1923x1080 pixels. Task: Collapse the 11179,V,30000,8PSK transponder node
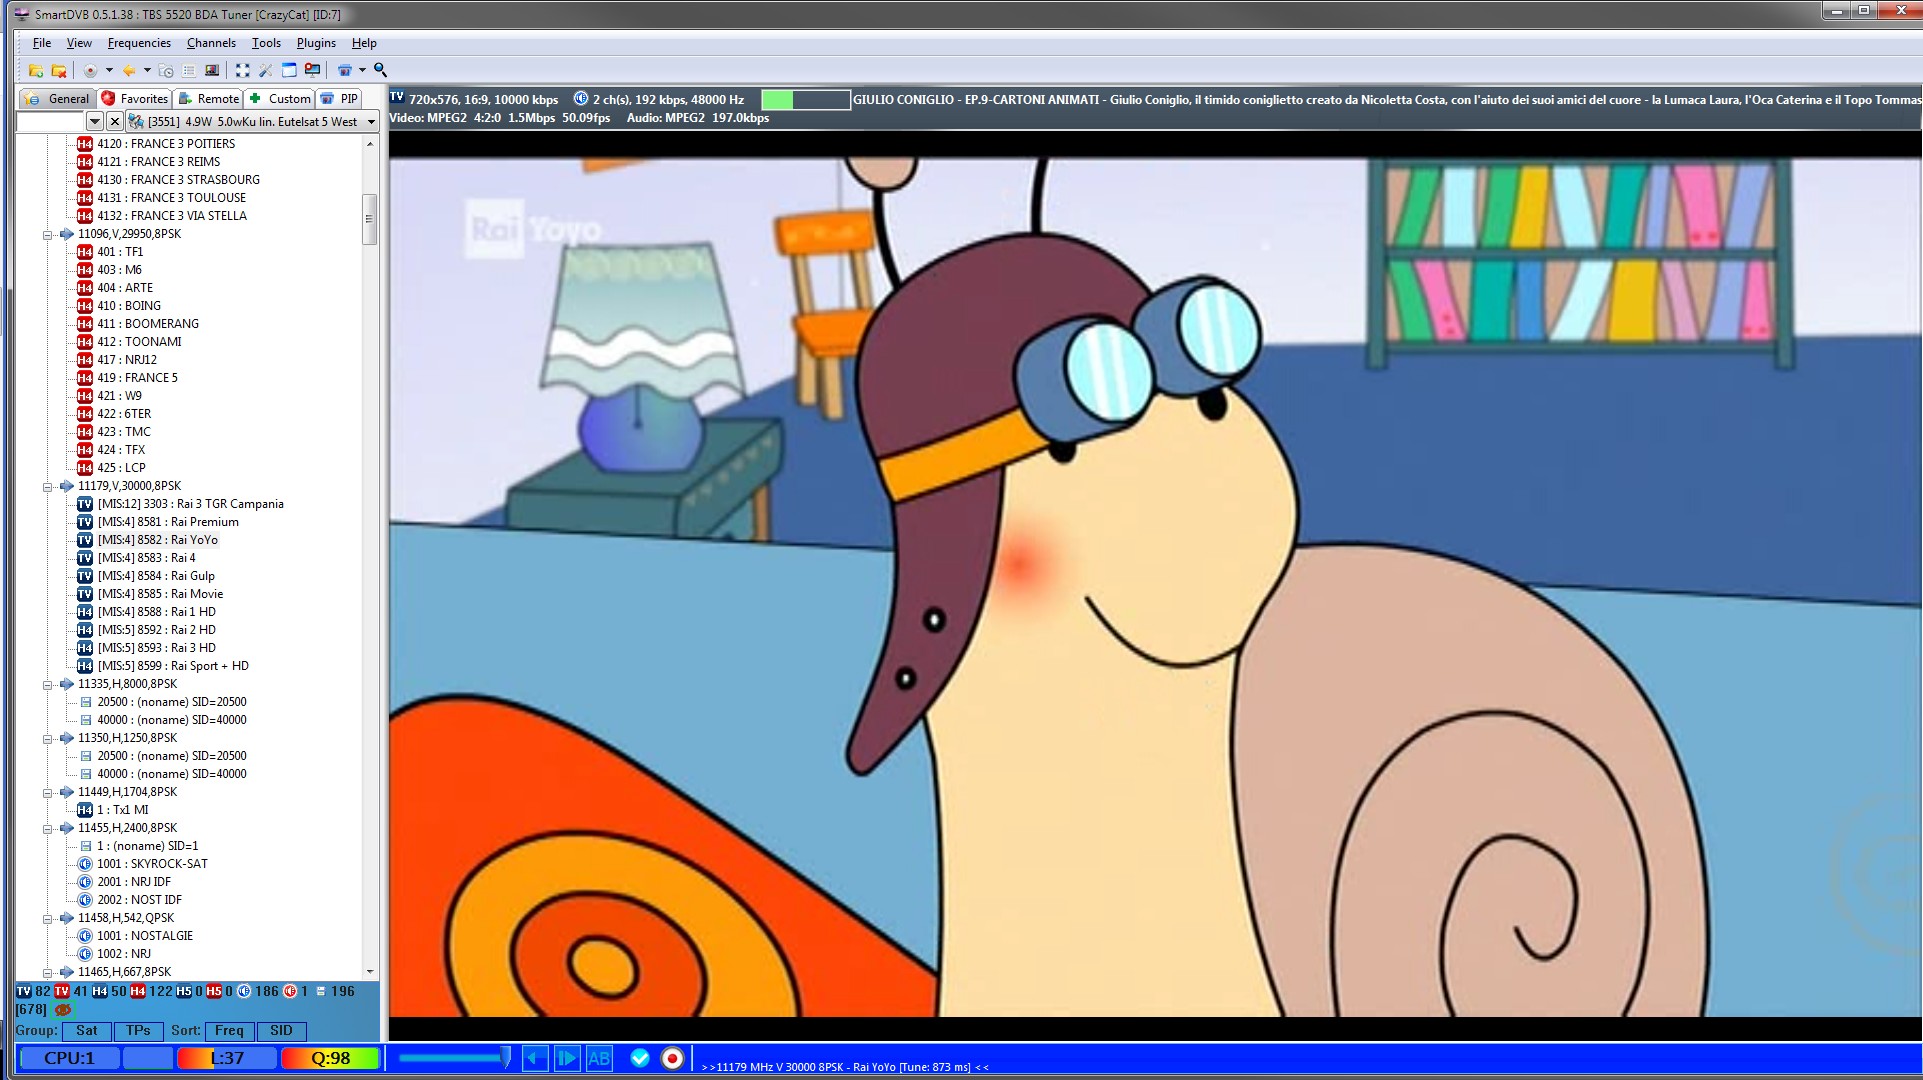47,487
